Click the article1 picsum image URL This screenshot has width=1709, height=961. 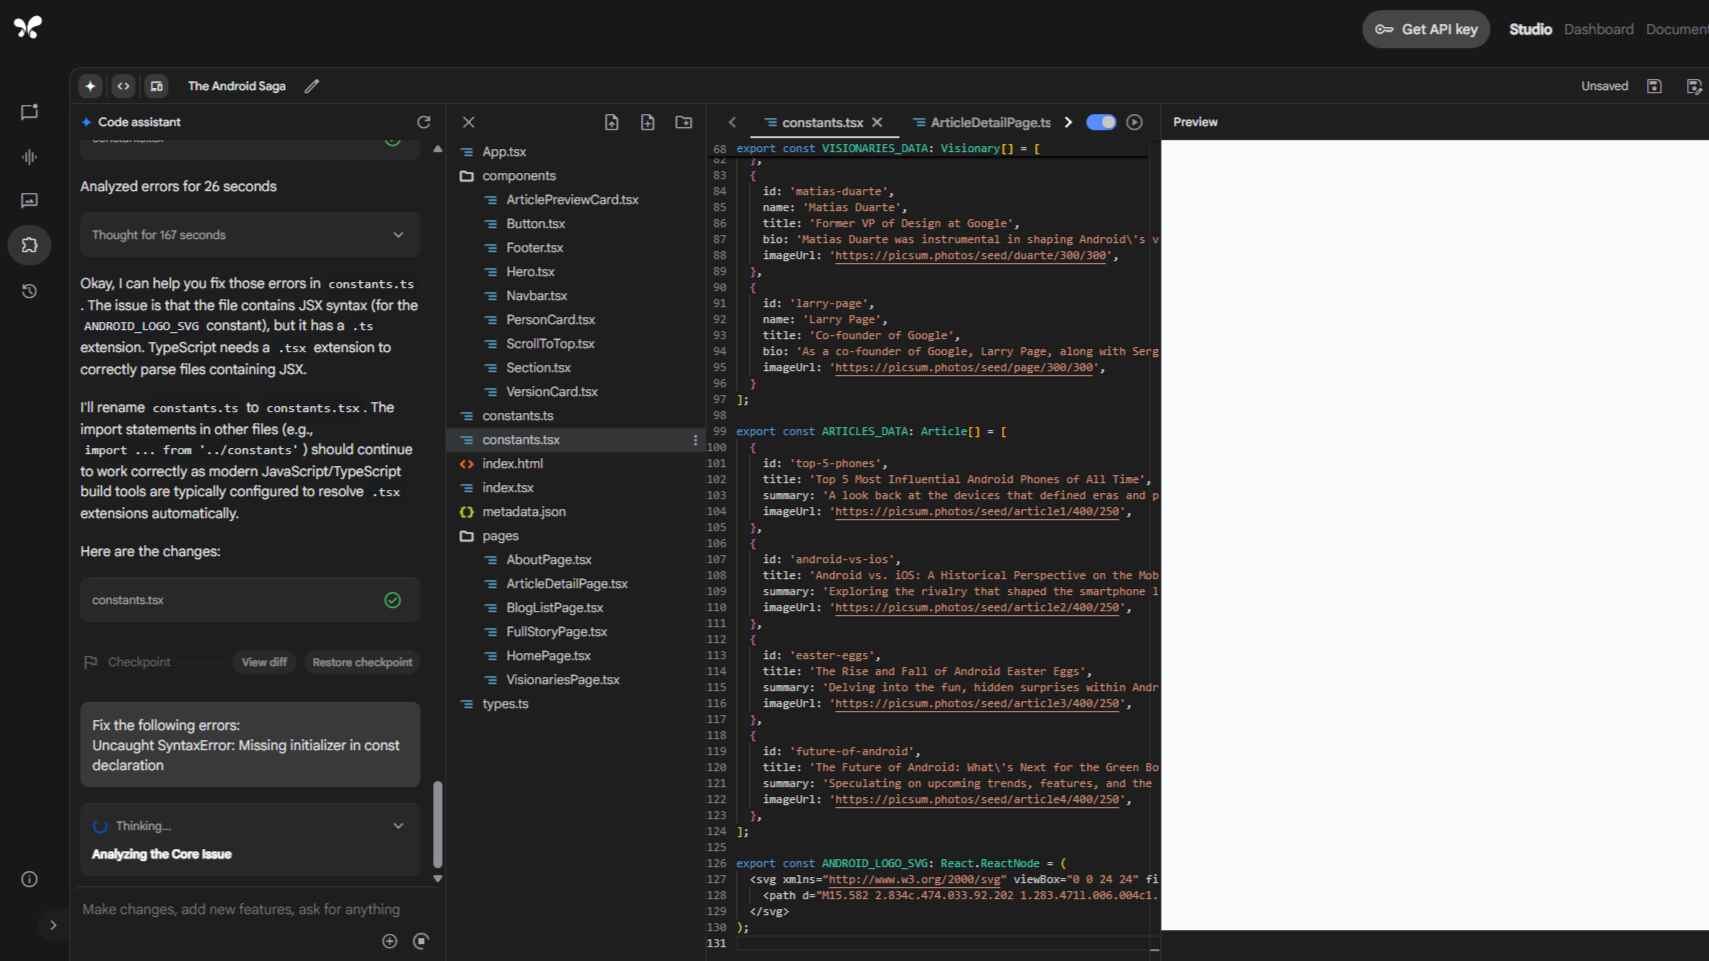click(977, 512)
